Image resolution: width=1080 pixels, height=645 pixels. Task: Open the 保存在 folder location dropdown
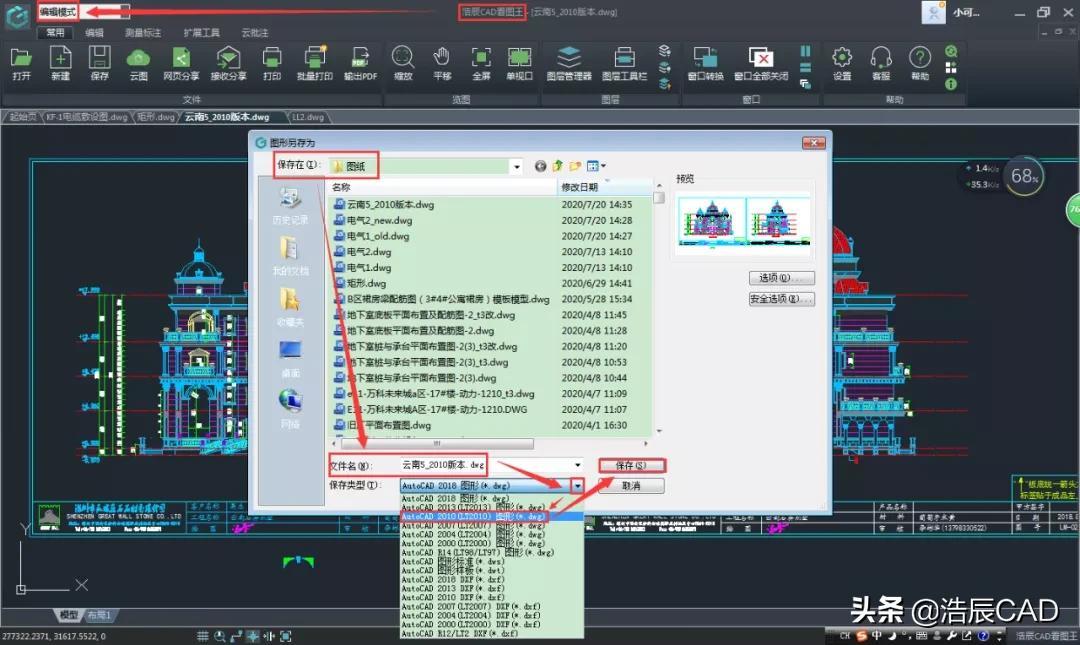tap(516, 166)
